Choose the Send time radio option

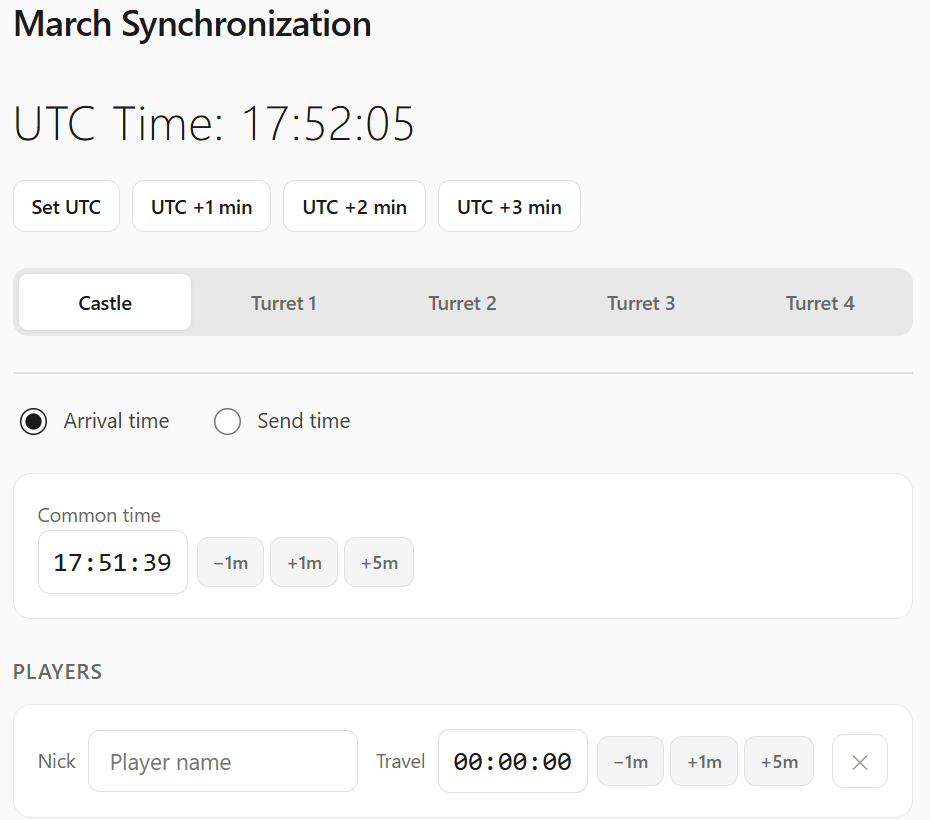(227, 422)
